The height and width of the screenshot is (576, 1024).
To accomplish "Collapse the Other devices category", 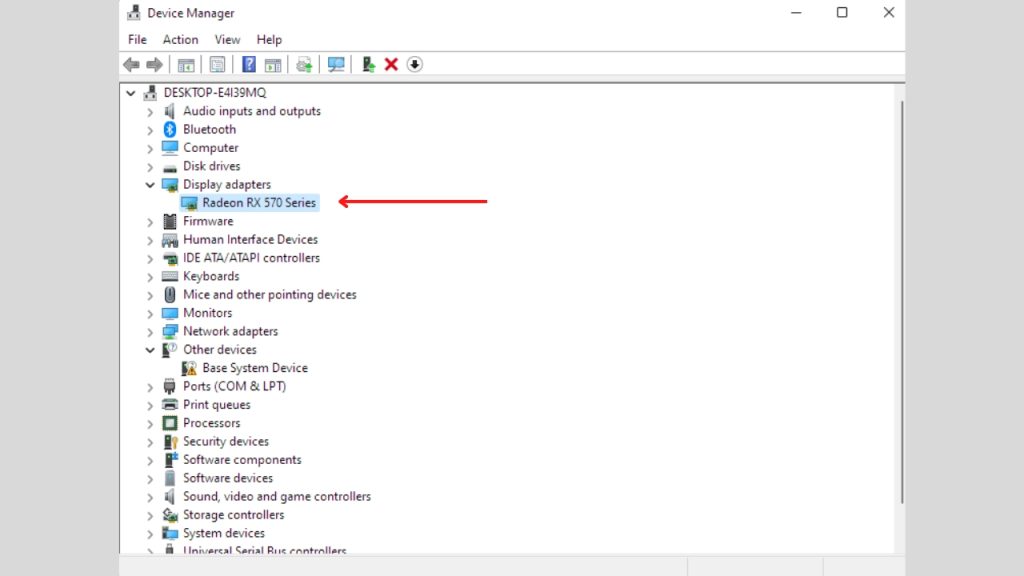I will 150,350.
